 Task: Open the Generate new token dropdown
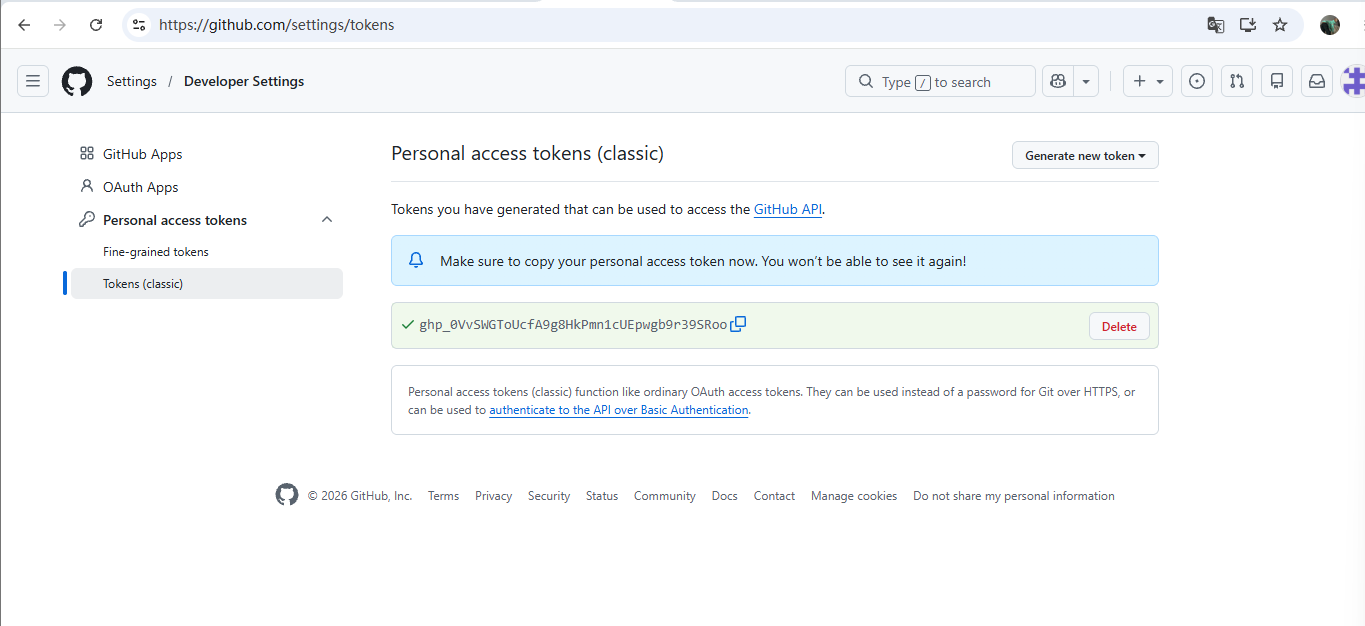click(x=1085, y=155)
